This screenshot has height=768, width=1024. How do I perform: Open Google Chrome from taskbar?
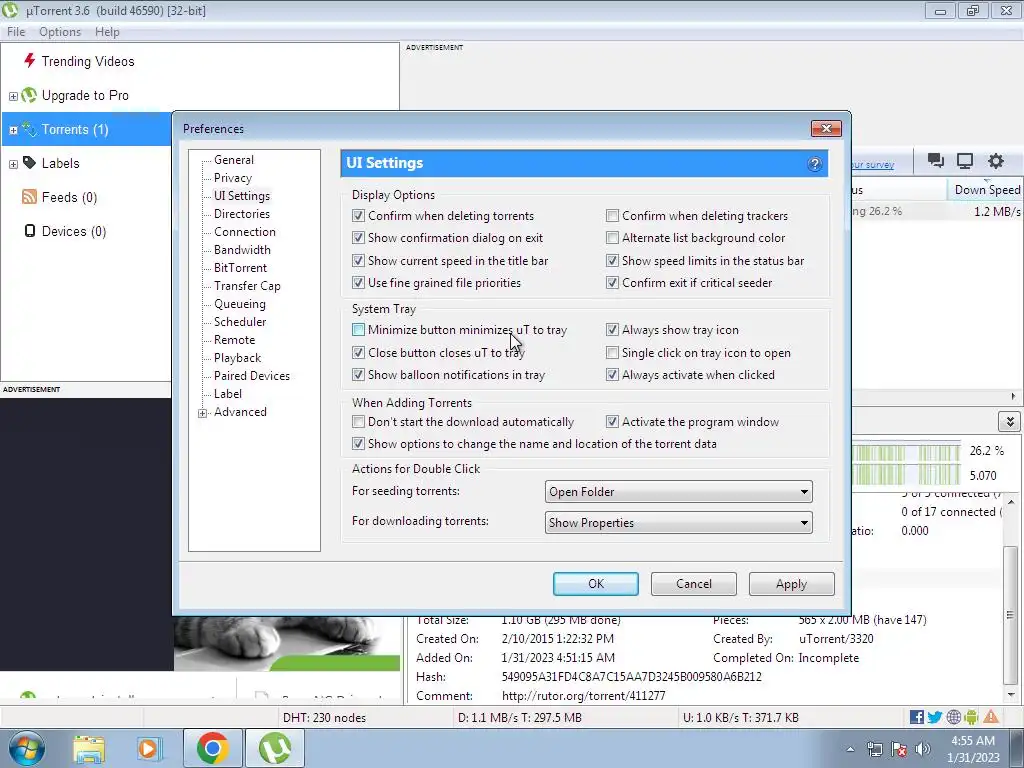pos(212,748)
